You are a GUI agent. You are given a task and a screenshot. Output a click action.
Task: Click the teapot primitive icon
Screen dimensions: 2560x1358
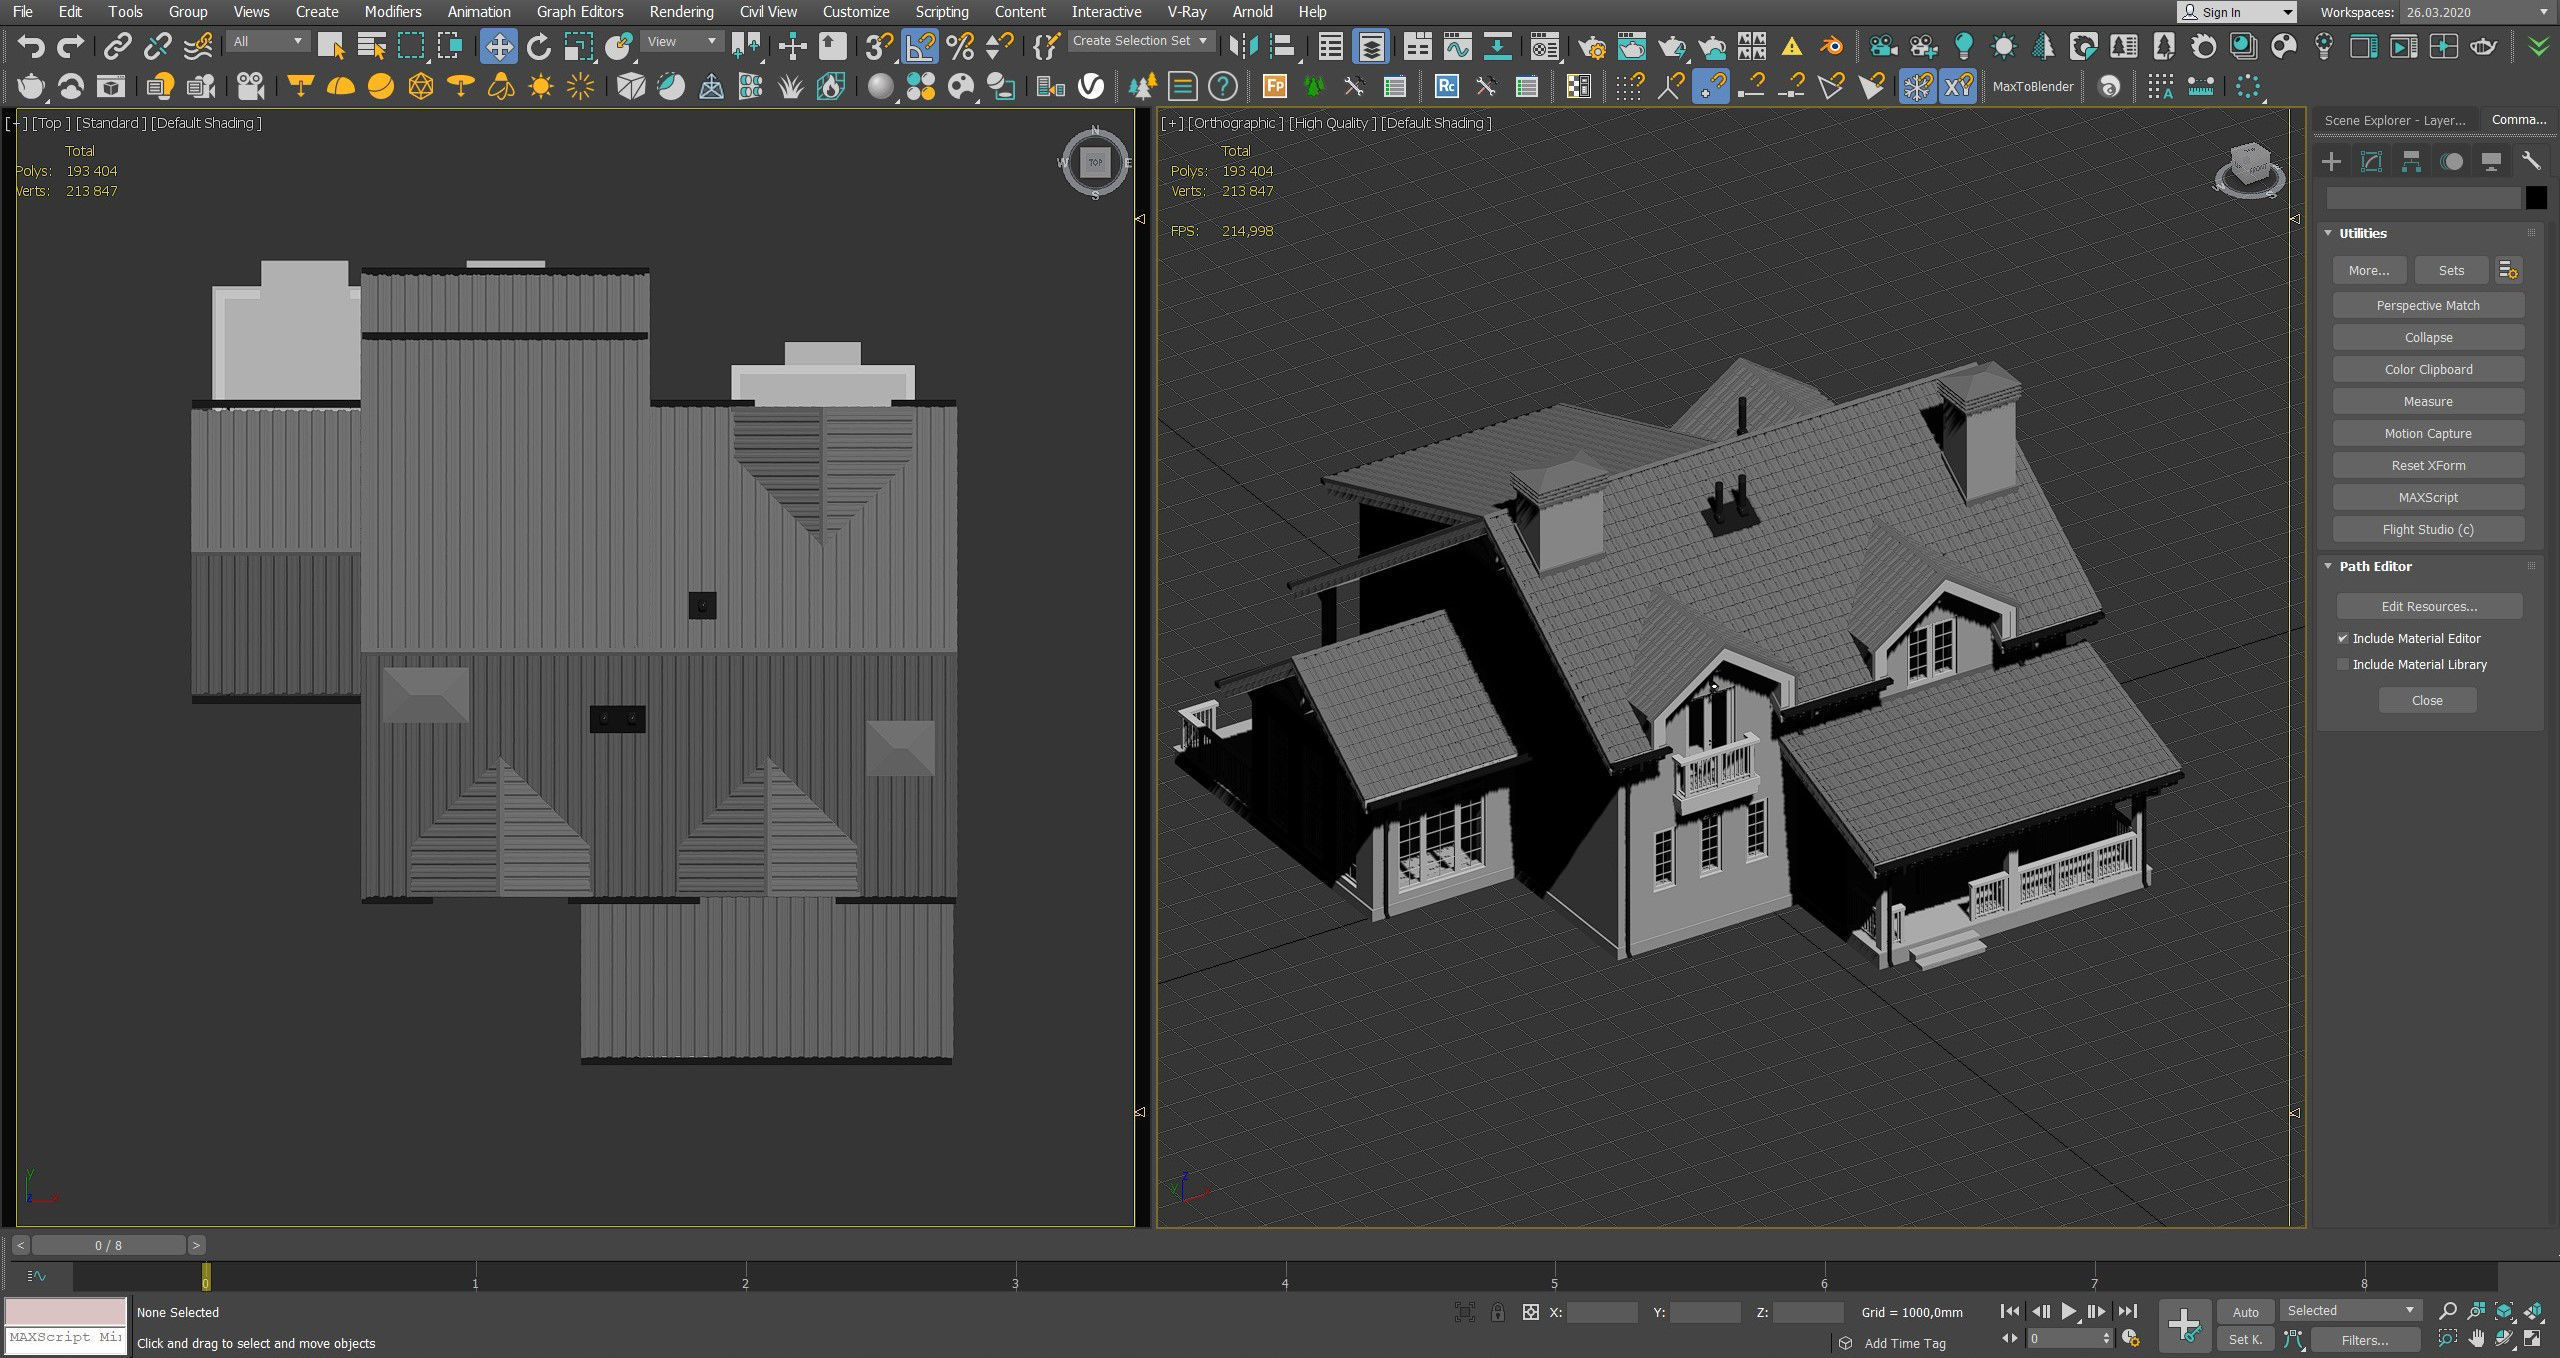[31, 87]
